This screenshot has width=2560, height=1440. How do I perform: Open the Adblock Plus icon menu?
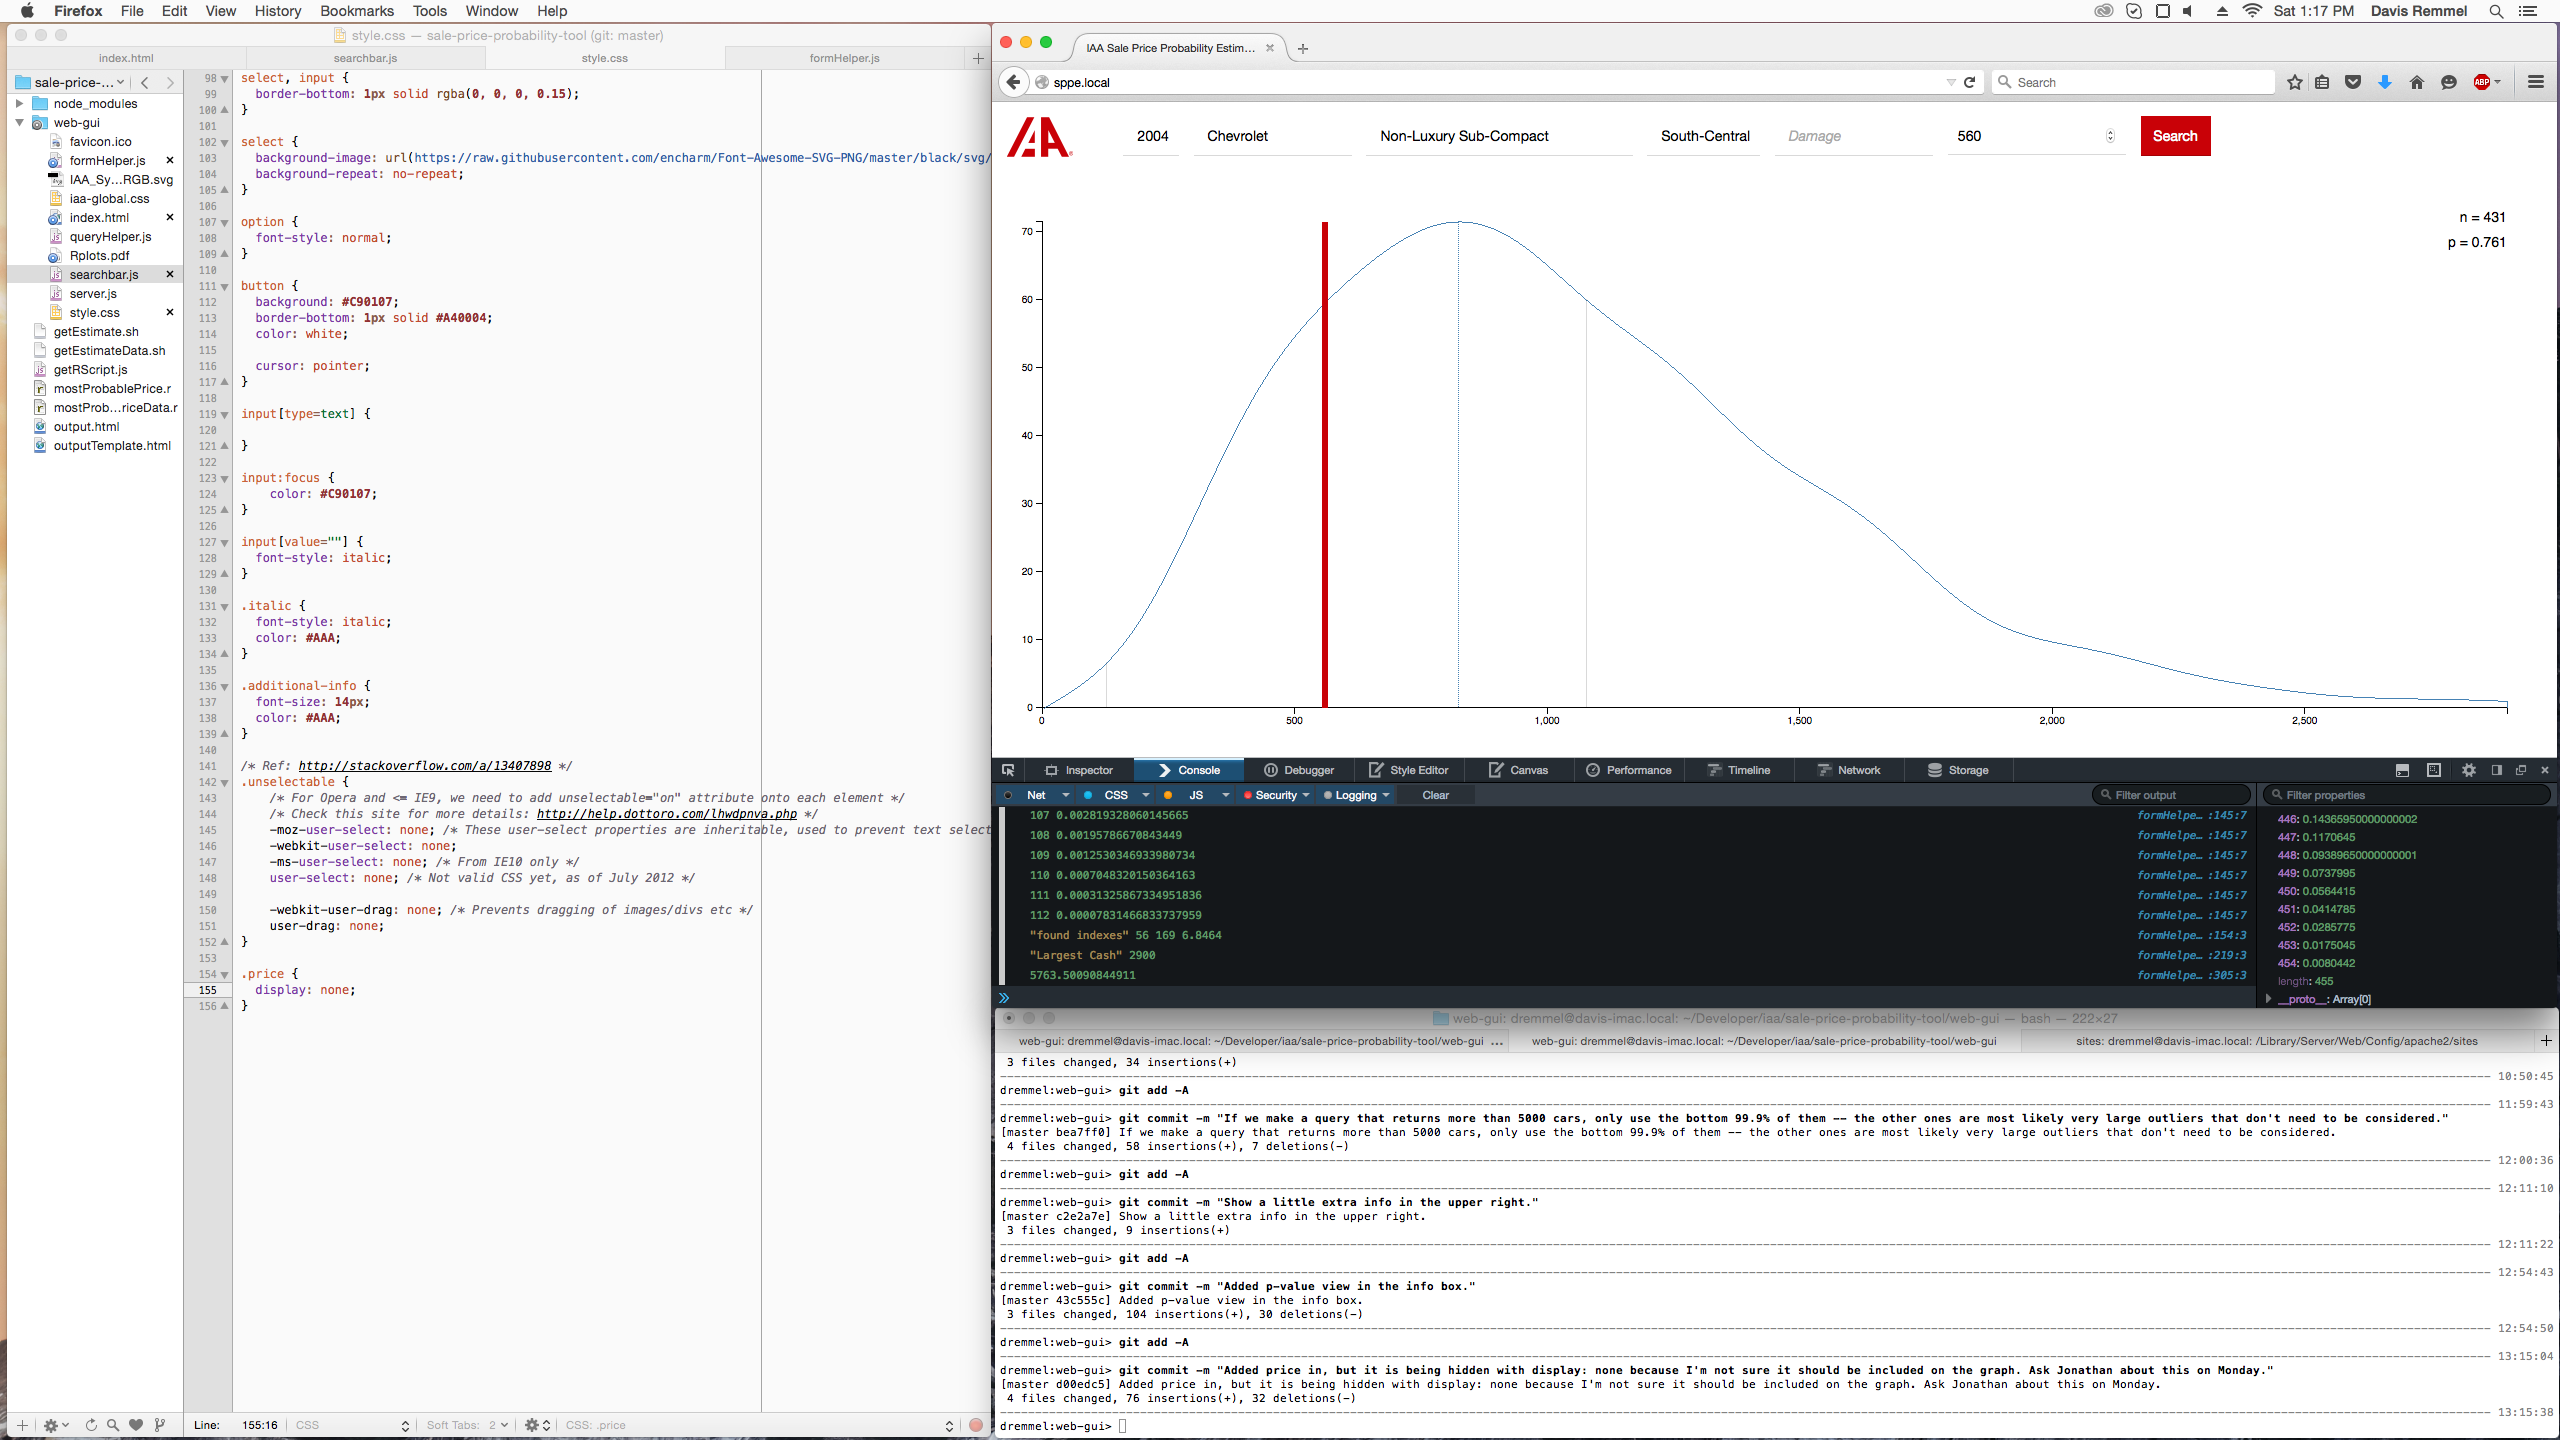pos(2482,82)
